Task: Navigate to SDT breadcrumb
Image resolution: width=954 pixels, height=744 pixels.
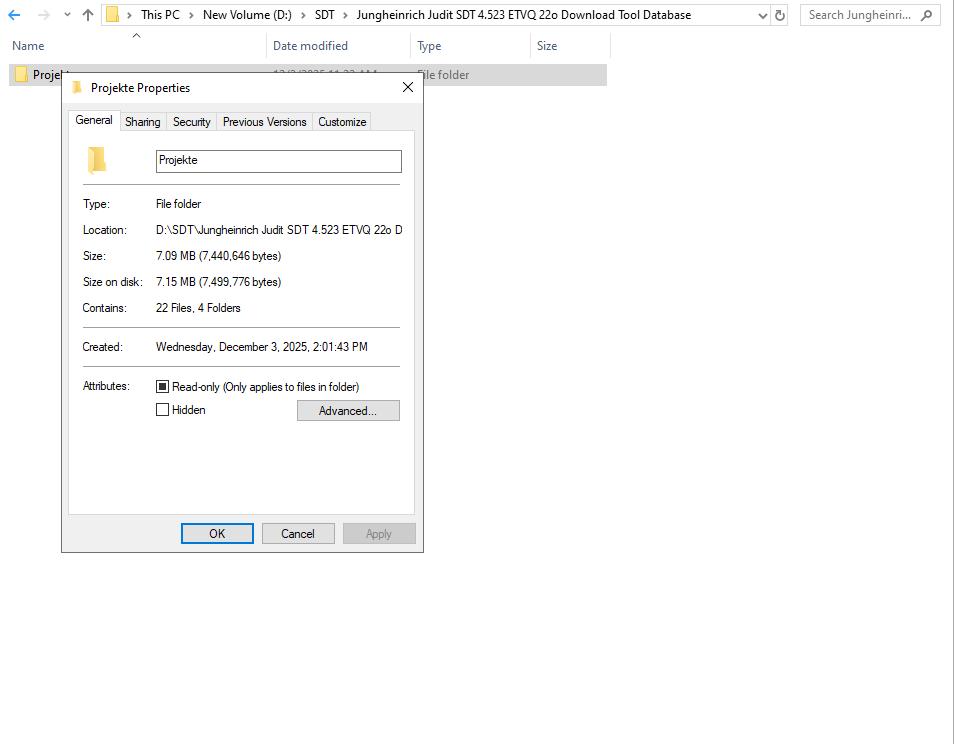Action: point(324,15)
